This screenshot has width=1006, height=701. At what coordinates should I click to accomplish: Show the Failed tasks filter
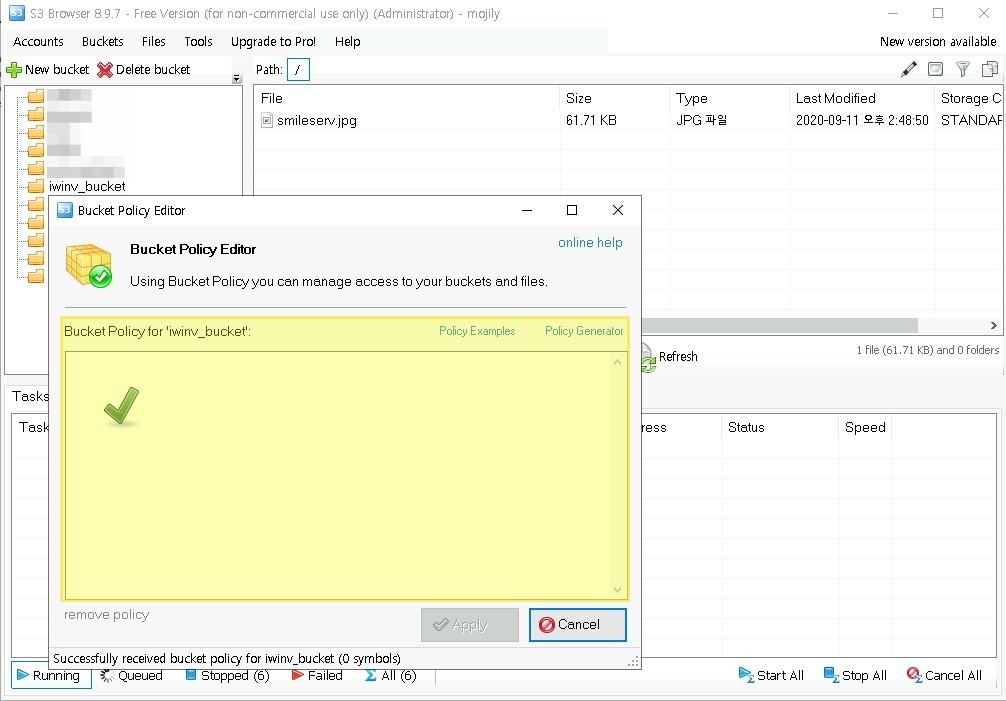tap(317, 675)
